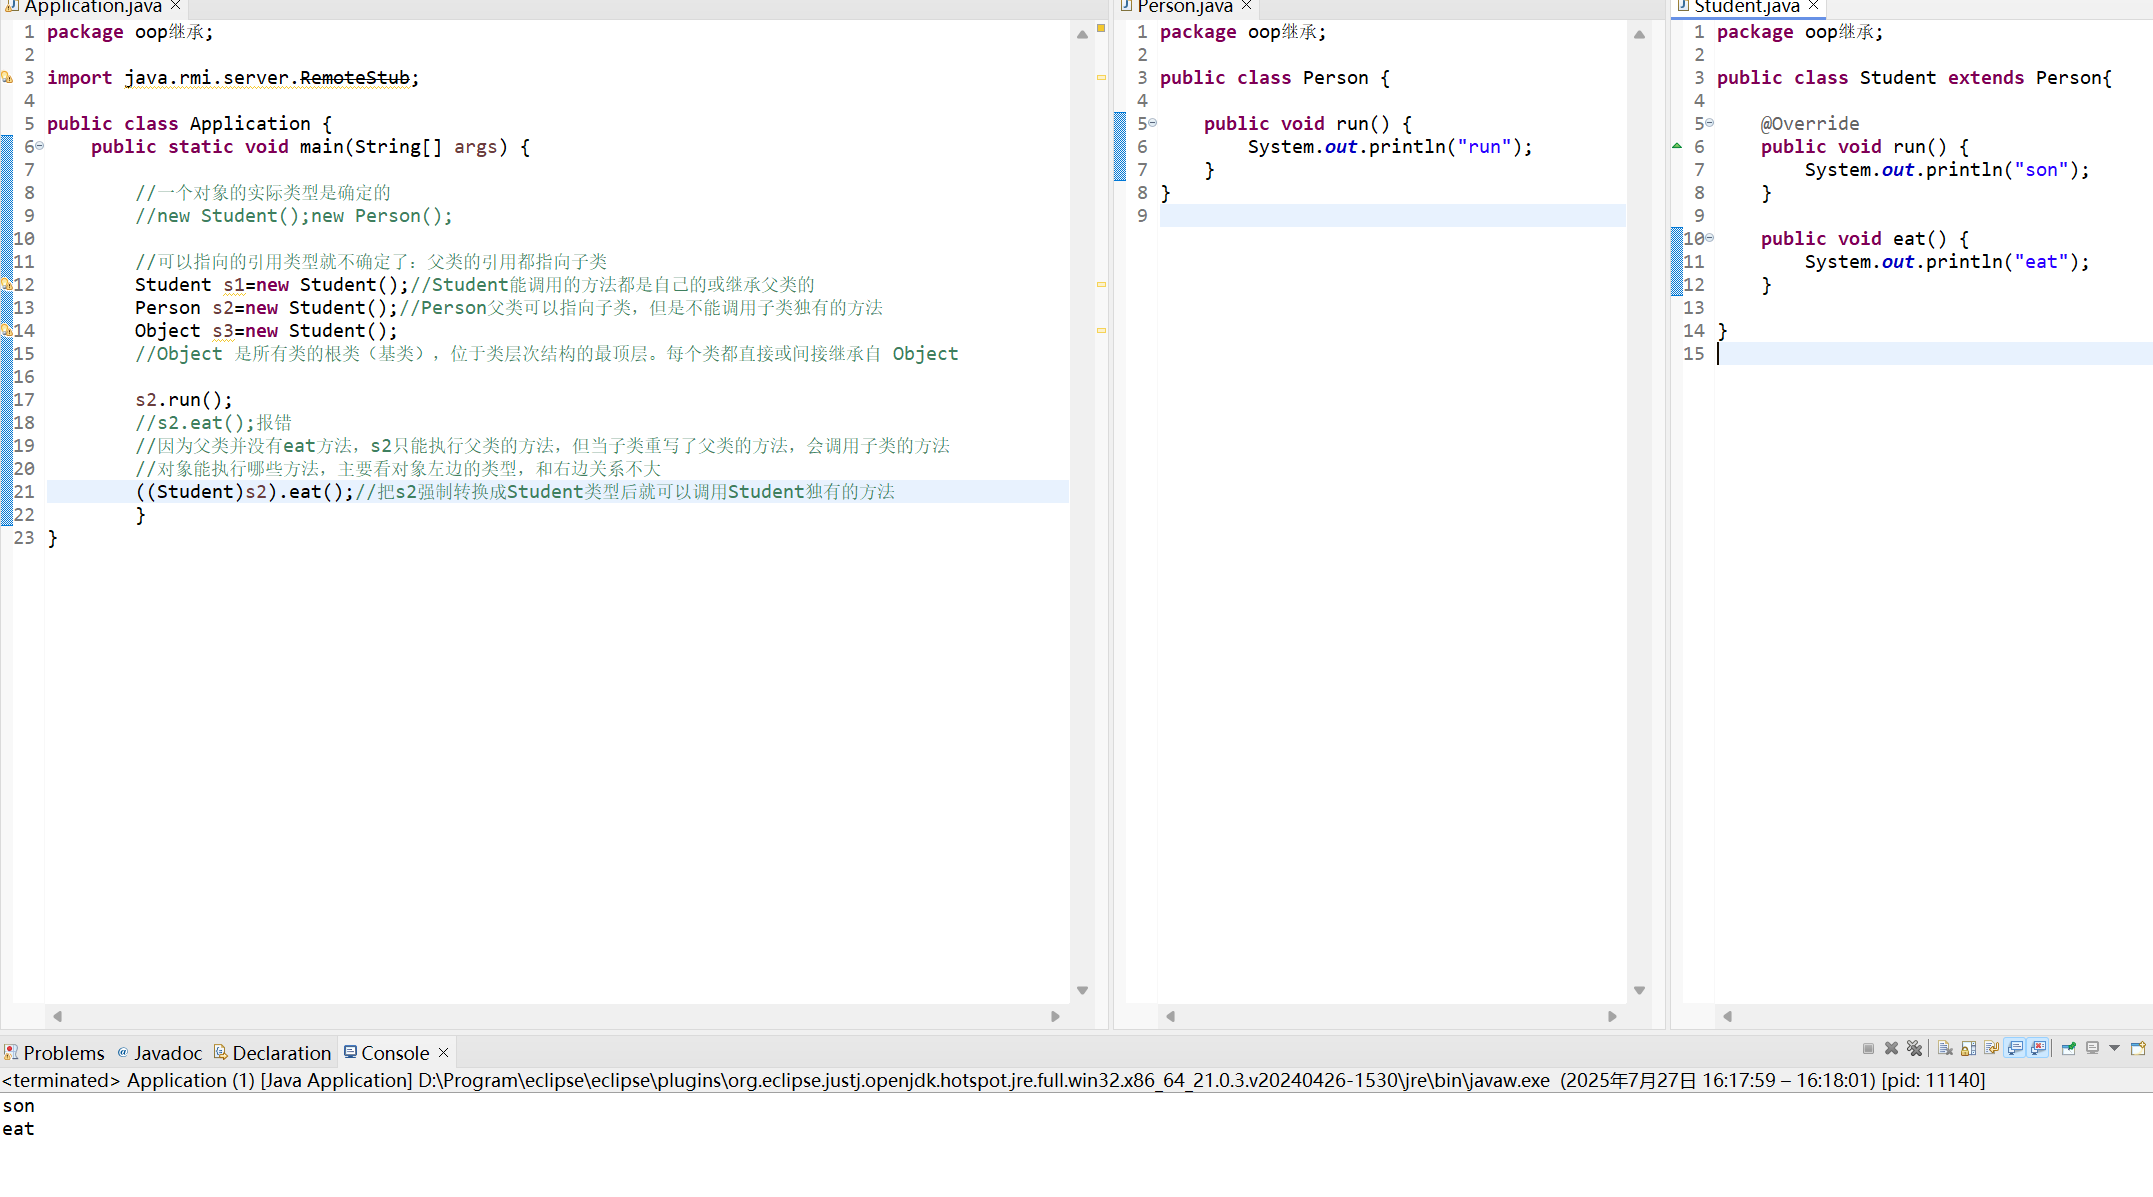Click the terminated Application launch description
Viewport: 2153px width, 1197px height.
click(993, 1080)
